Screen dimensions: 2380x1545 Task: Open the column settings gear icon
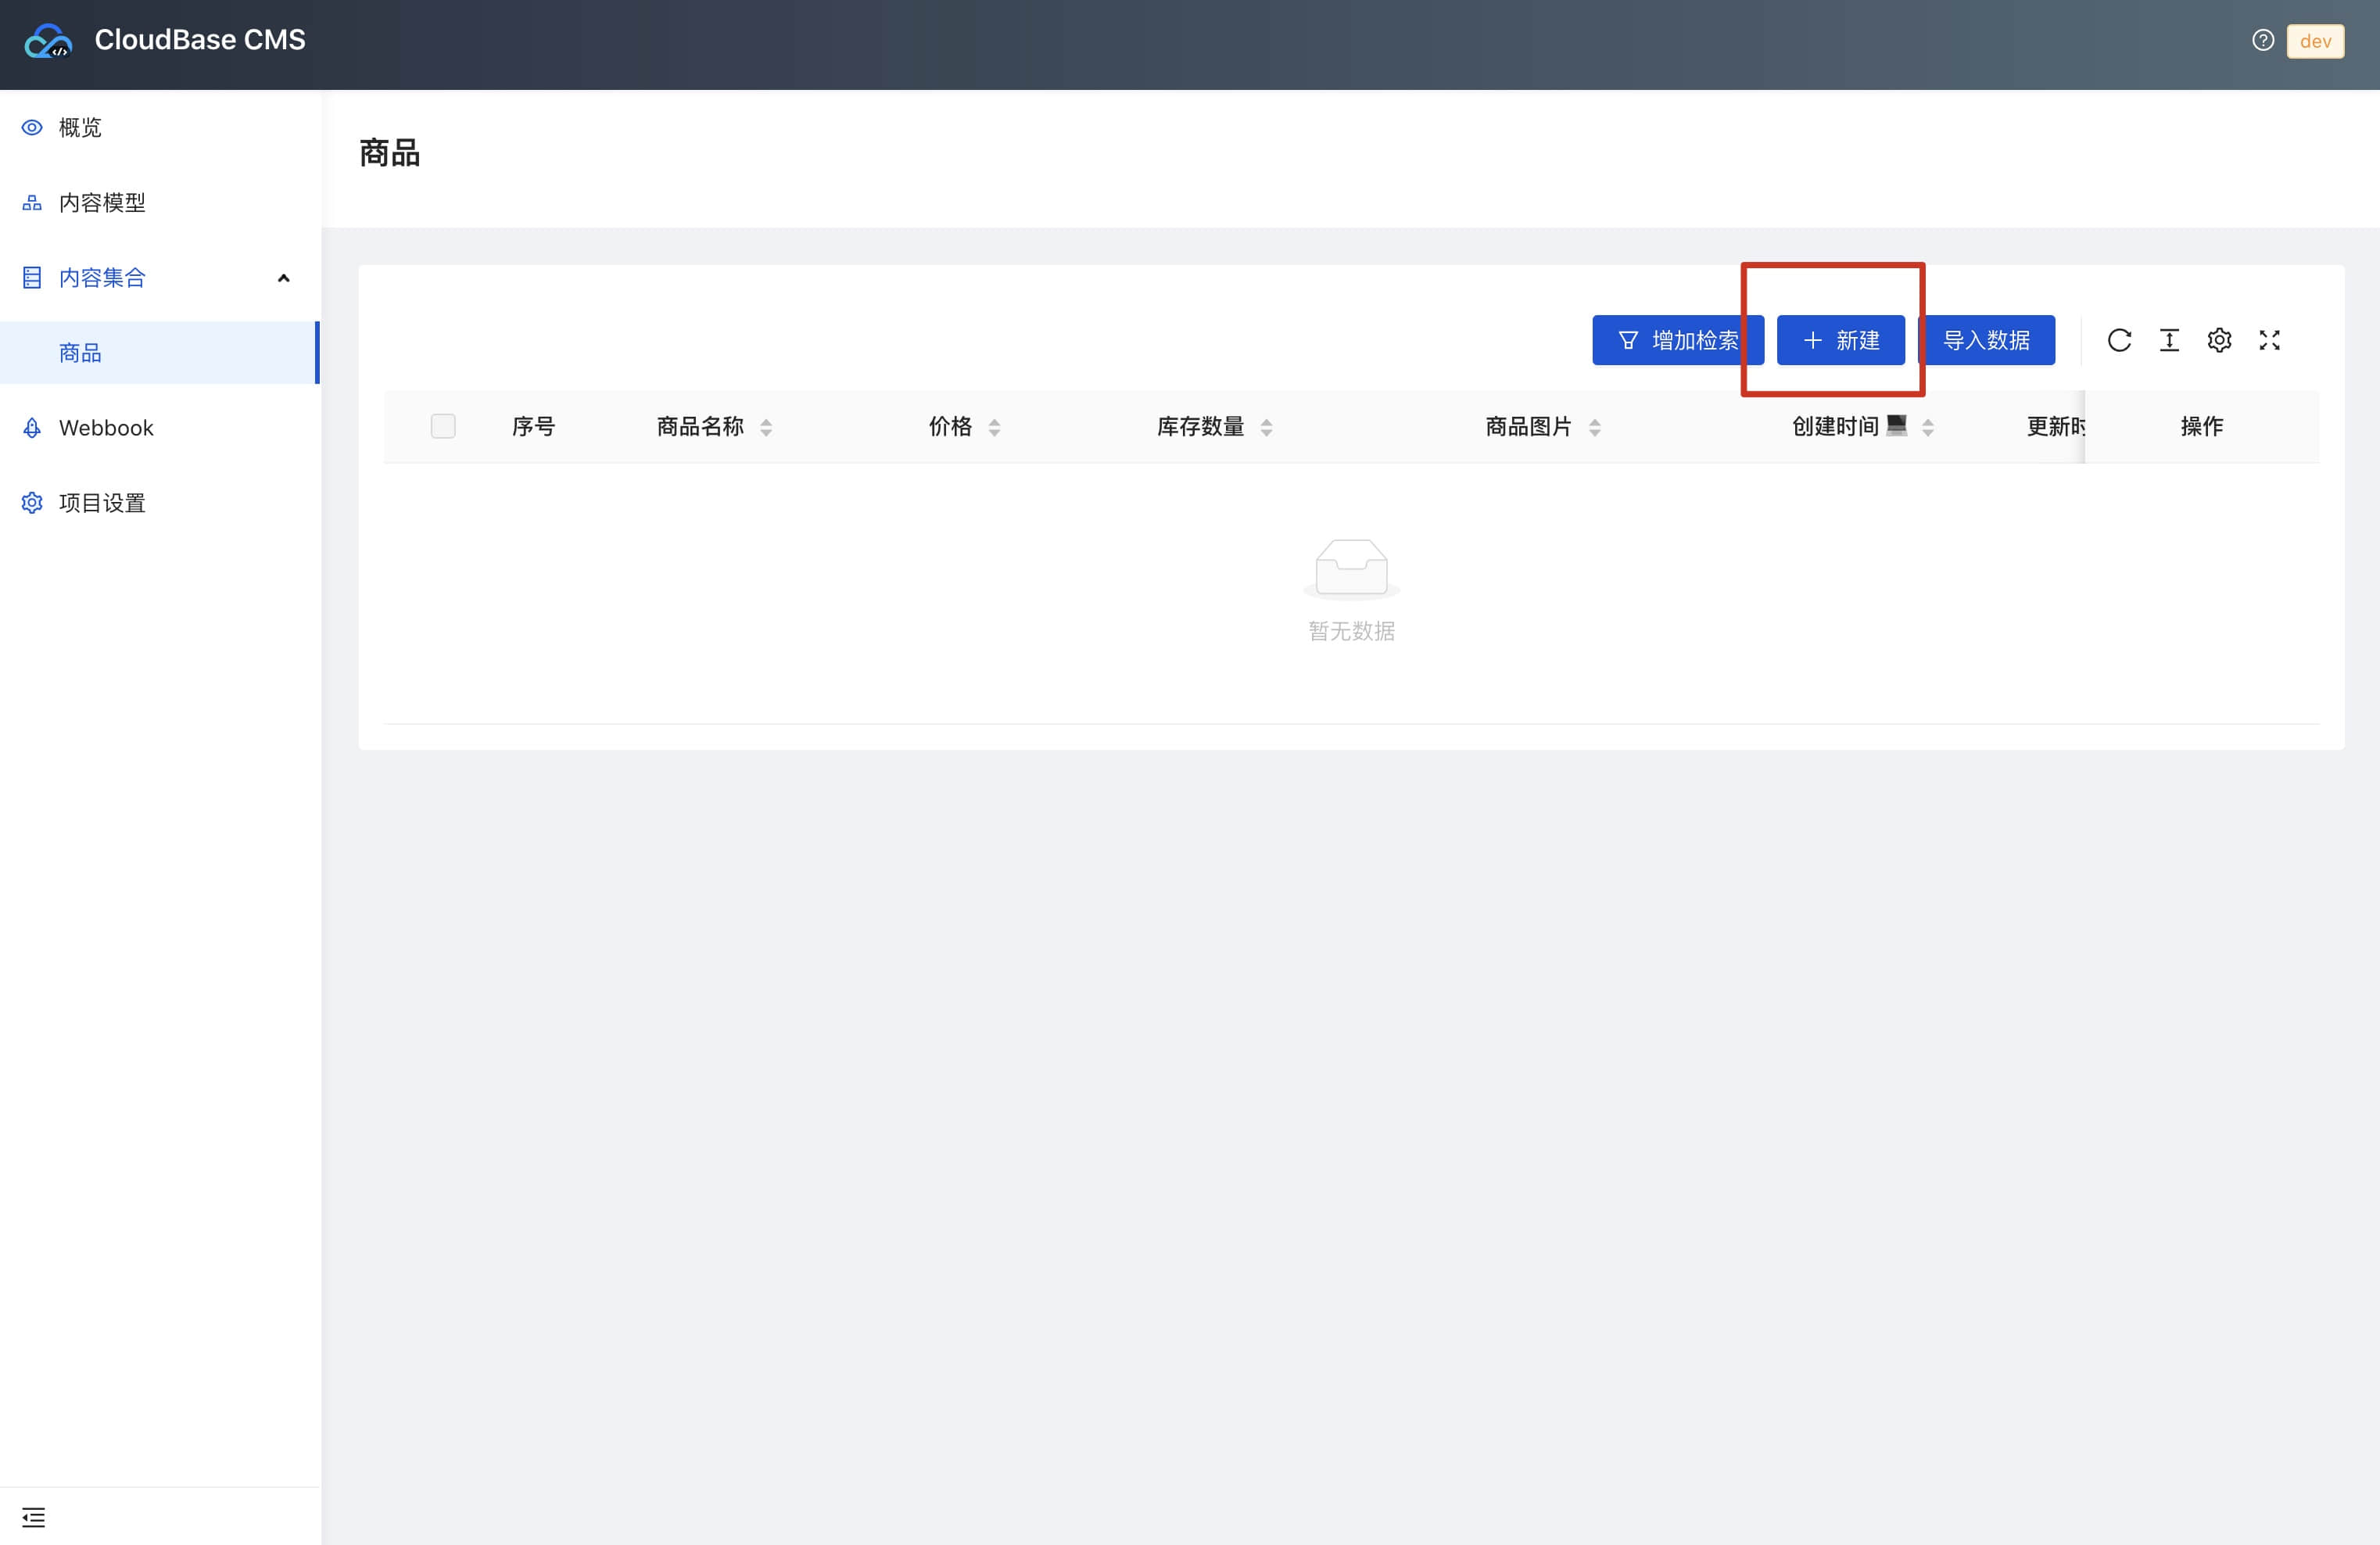tap(2218, 340)
